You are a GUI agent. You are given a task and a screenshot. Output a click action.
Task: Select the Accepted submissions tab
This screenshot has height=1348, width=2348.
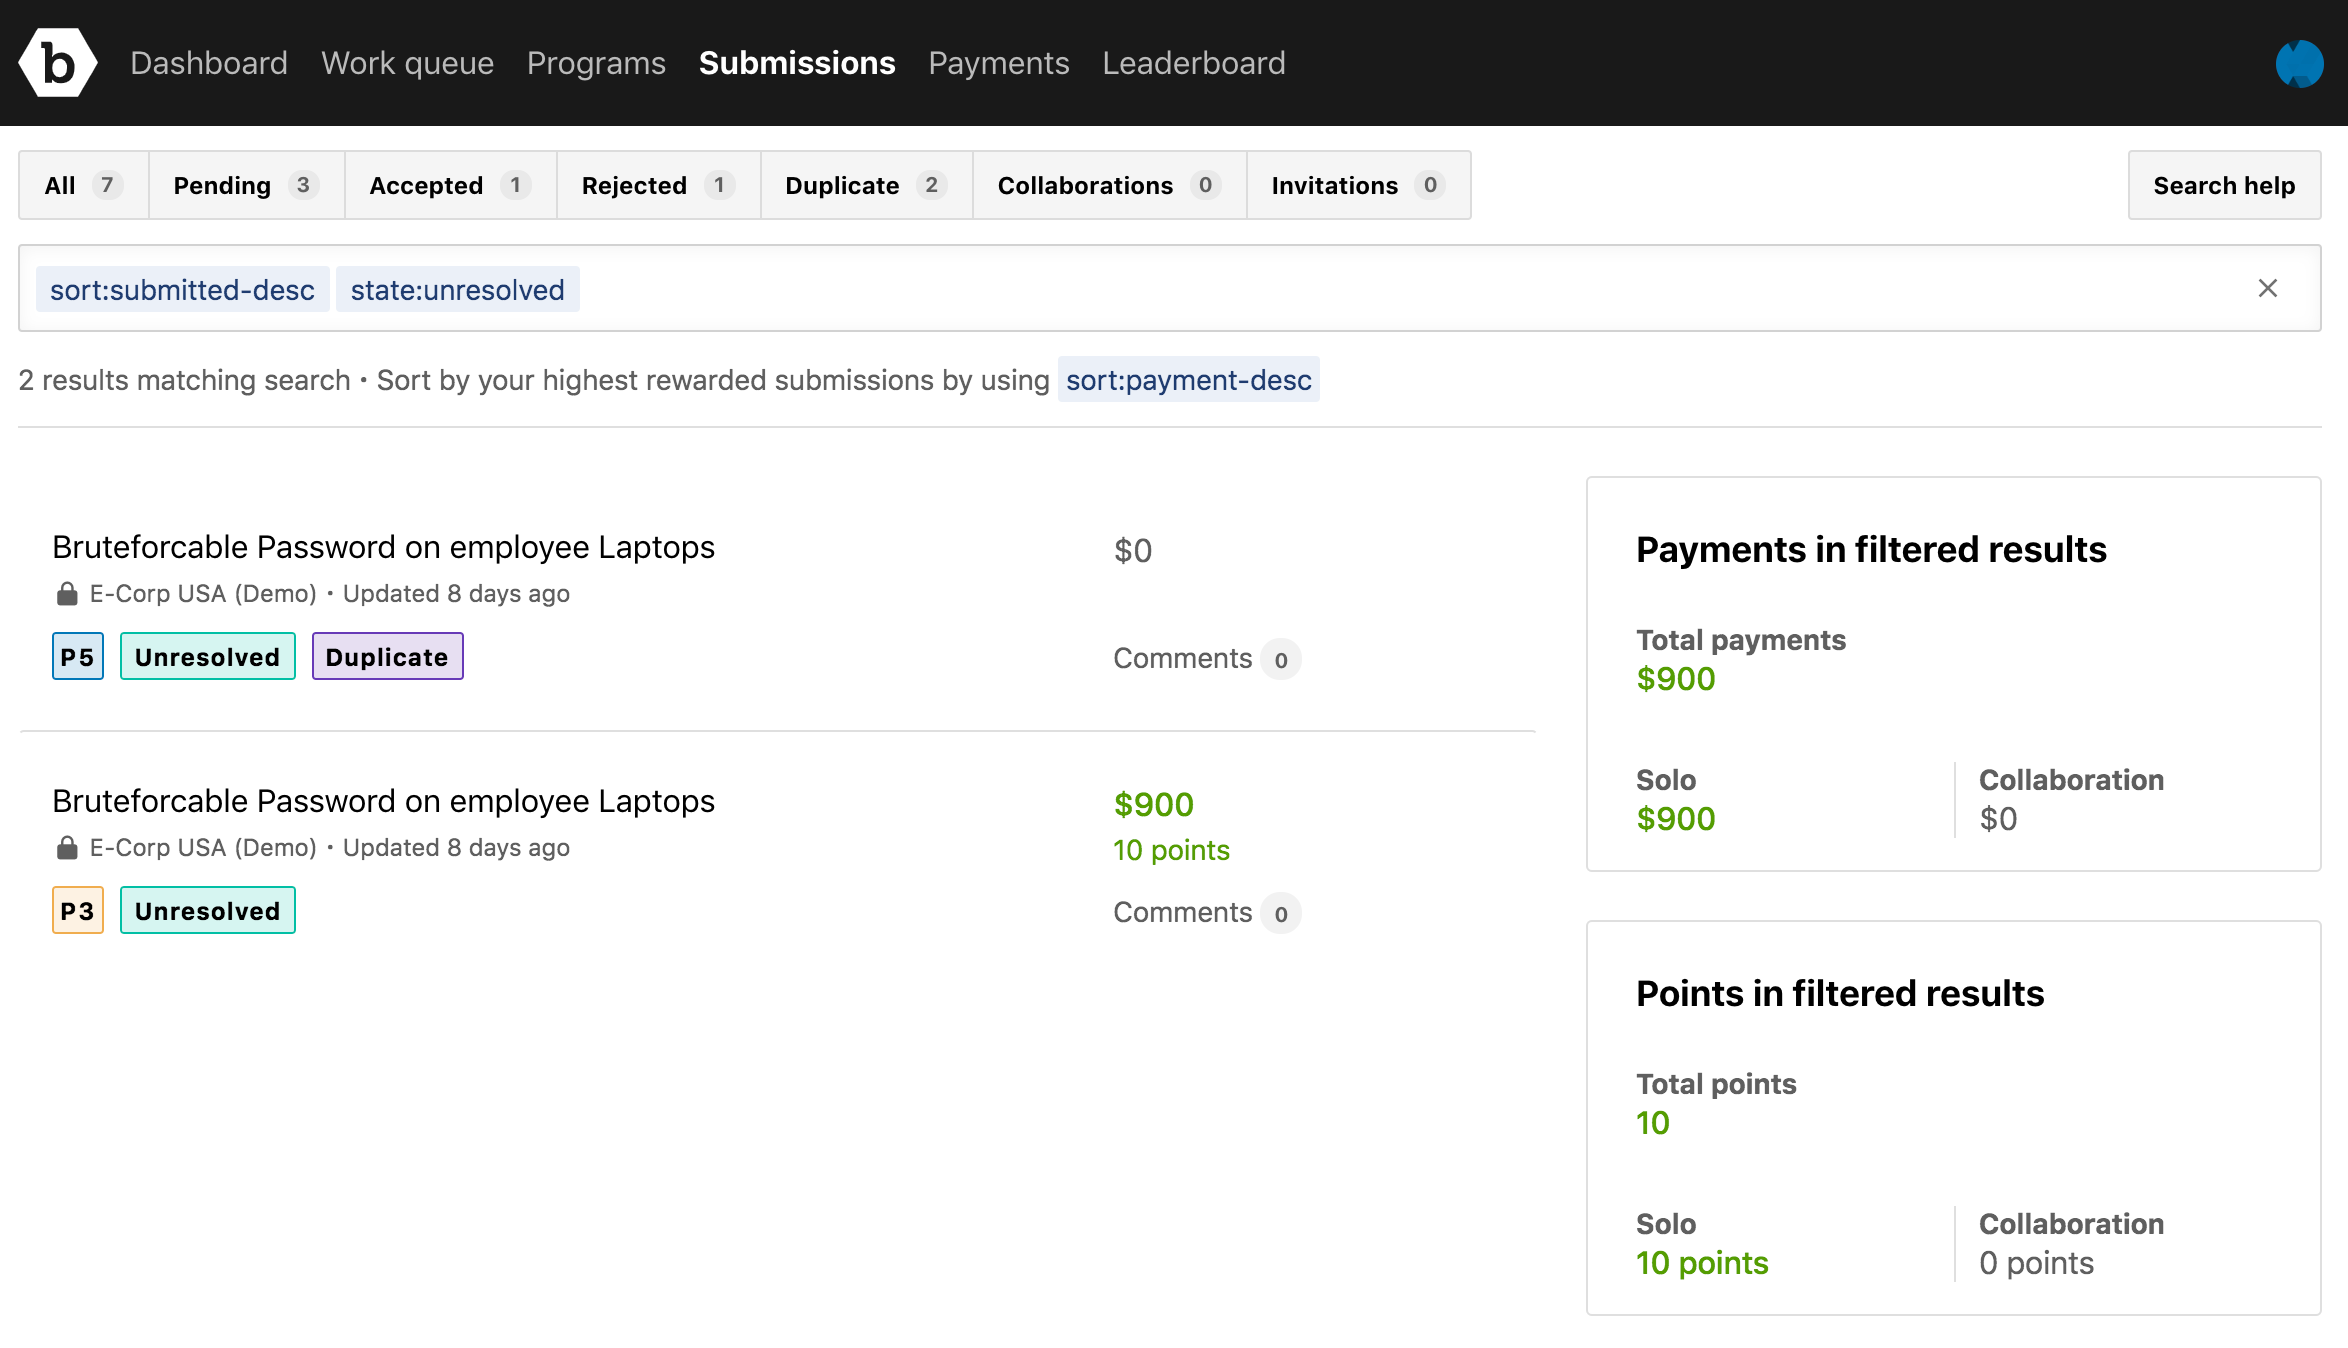click(x=449, y=185)
